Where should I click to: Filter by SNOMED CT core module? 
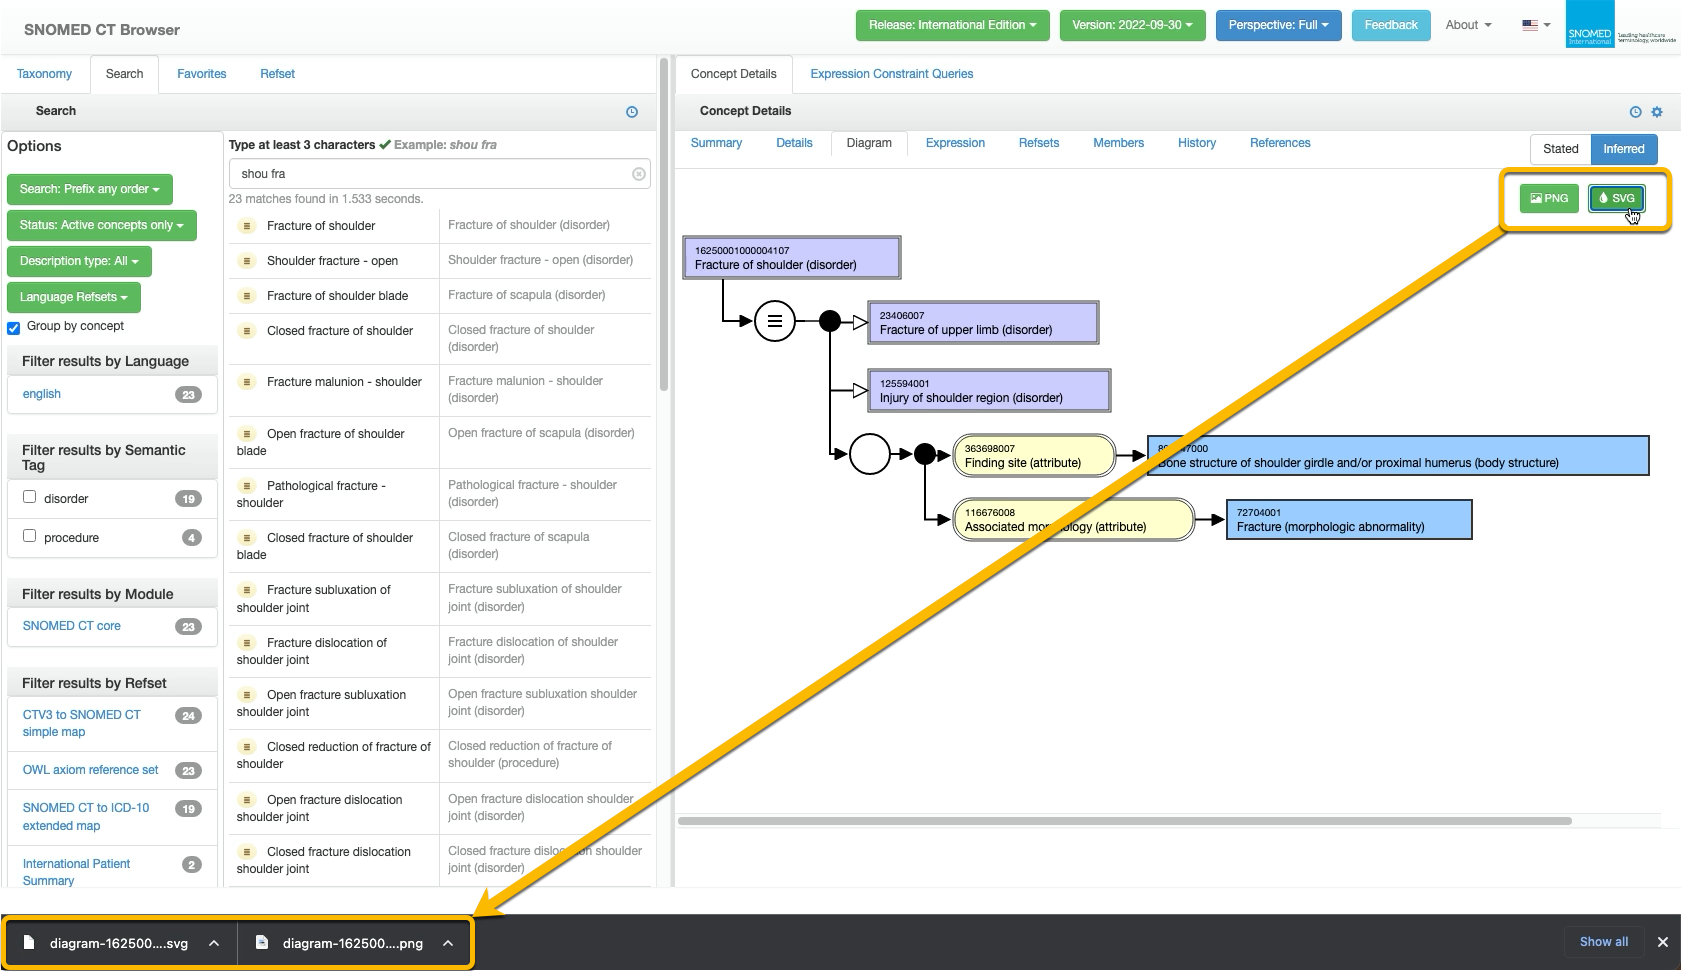tap(72, 626)
